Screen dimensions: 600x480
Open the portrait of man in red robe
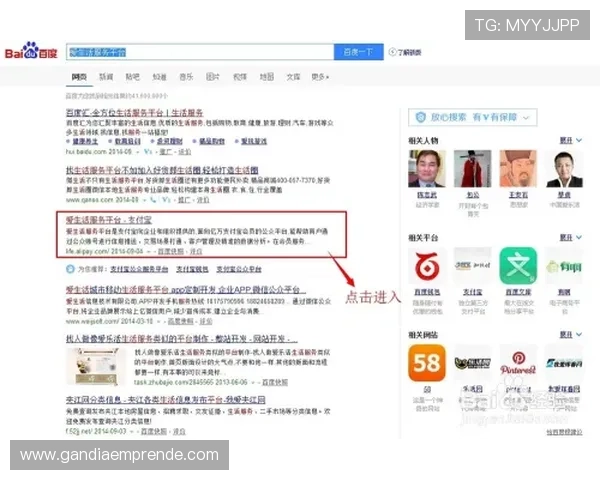tap(473, 168)
